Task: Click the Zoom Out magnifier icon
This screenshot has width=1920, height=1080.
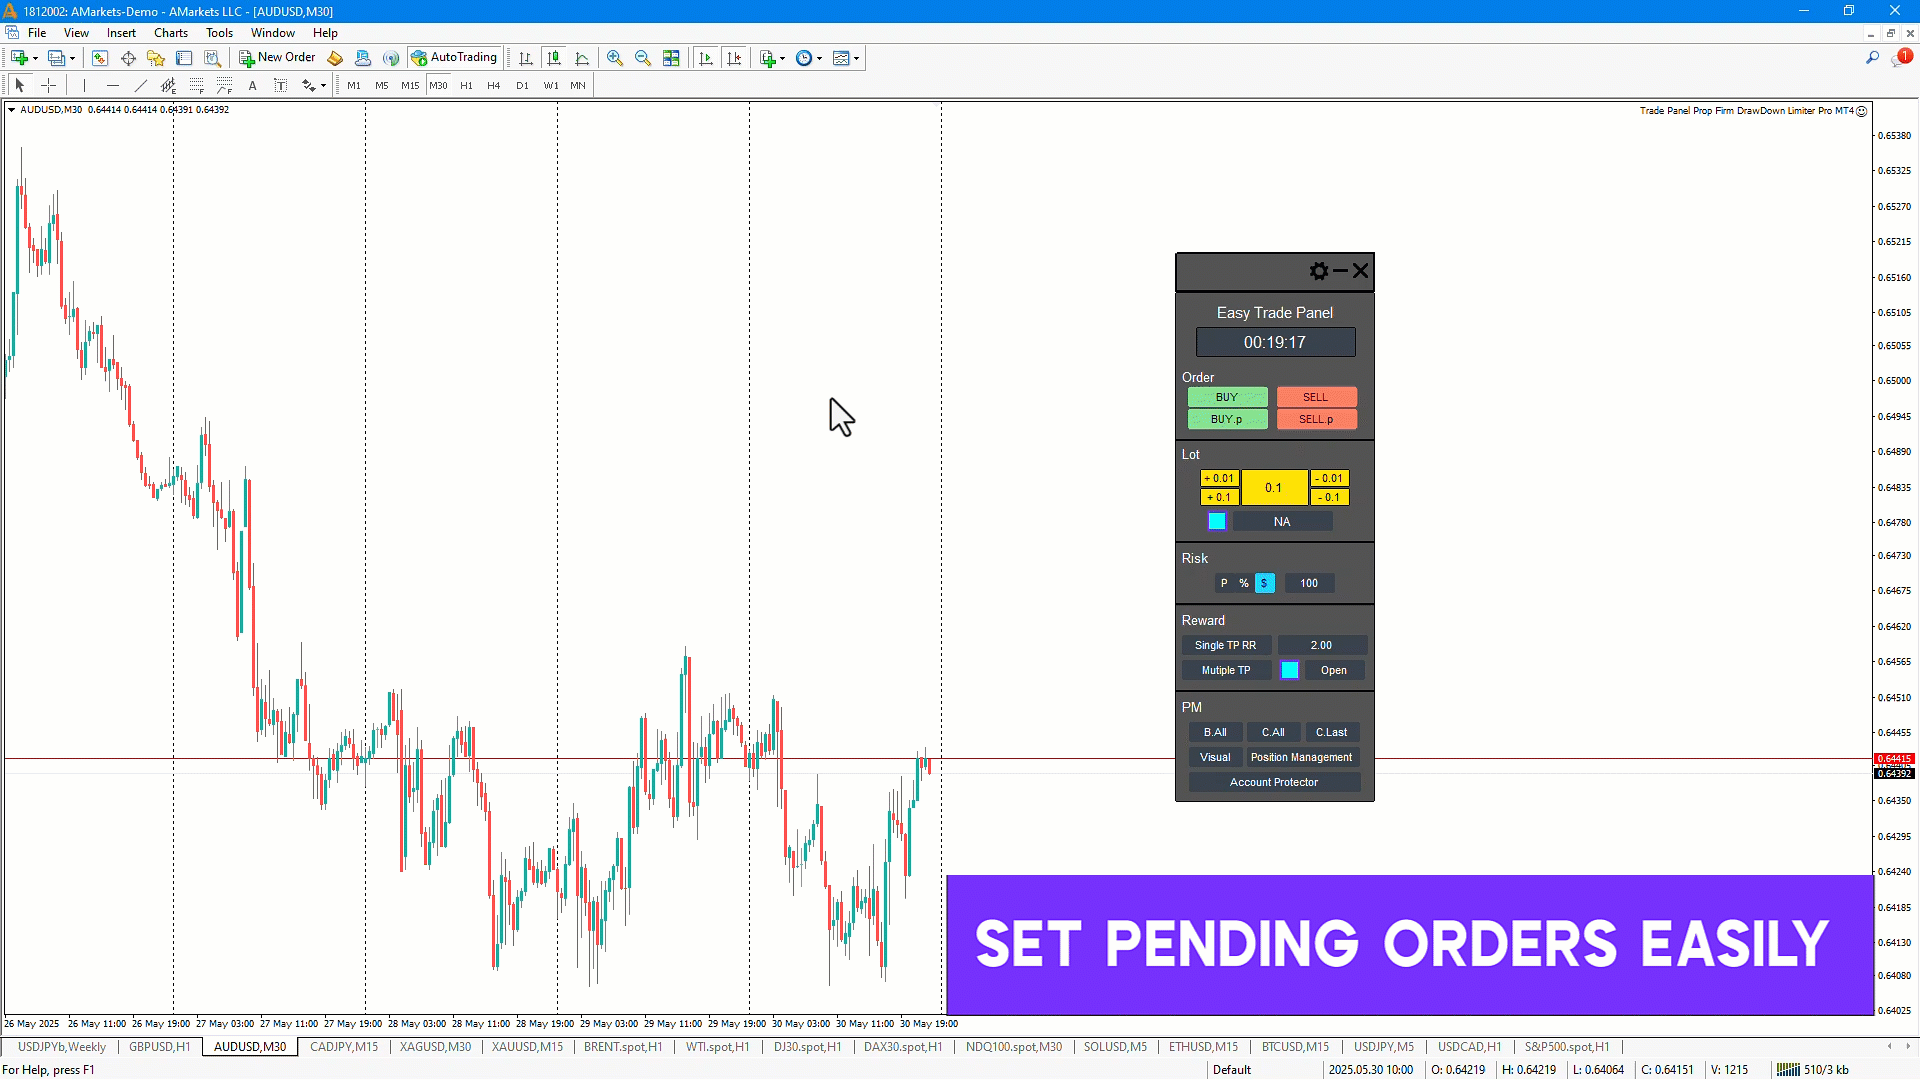Action: 643,58
